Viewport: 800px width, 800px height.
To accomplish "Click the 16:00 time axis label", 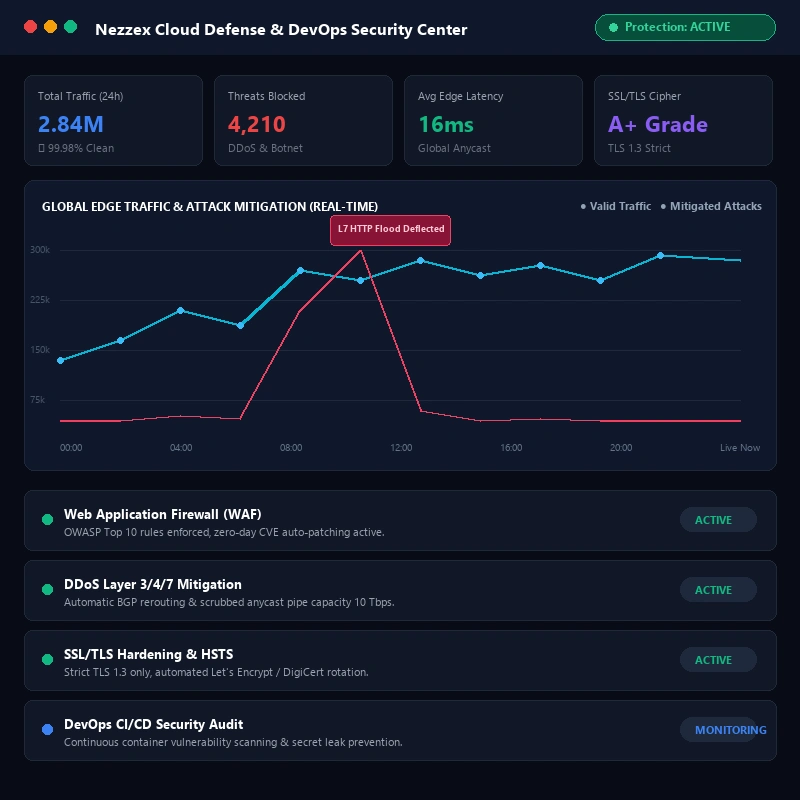I will coord(511,447).
